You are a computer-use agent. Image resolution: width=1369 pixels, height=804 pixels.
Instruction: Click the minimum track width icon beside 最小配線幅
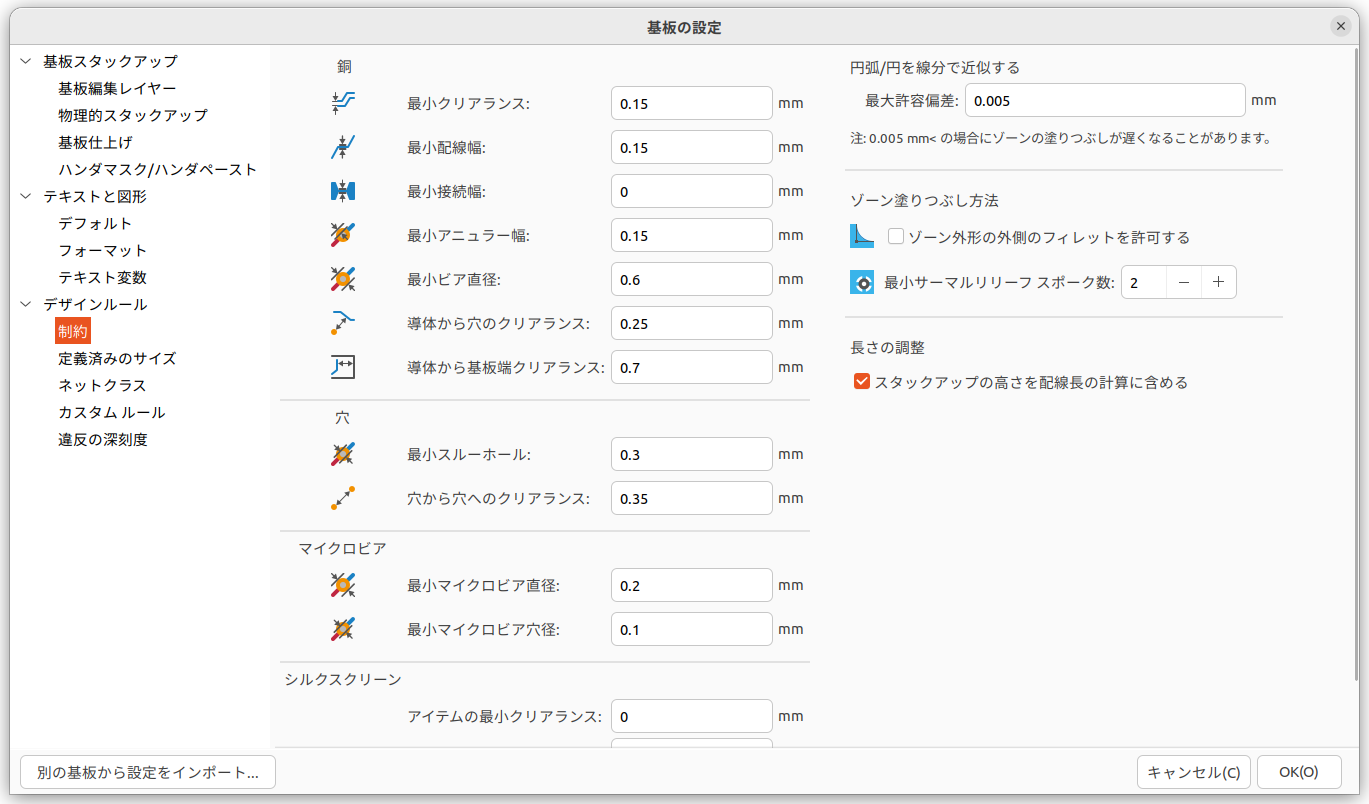click(343, 147)
